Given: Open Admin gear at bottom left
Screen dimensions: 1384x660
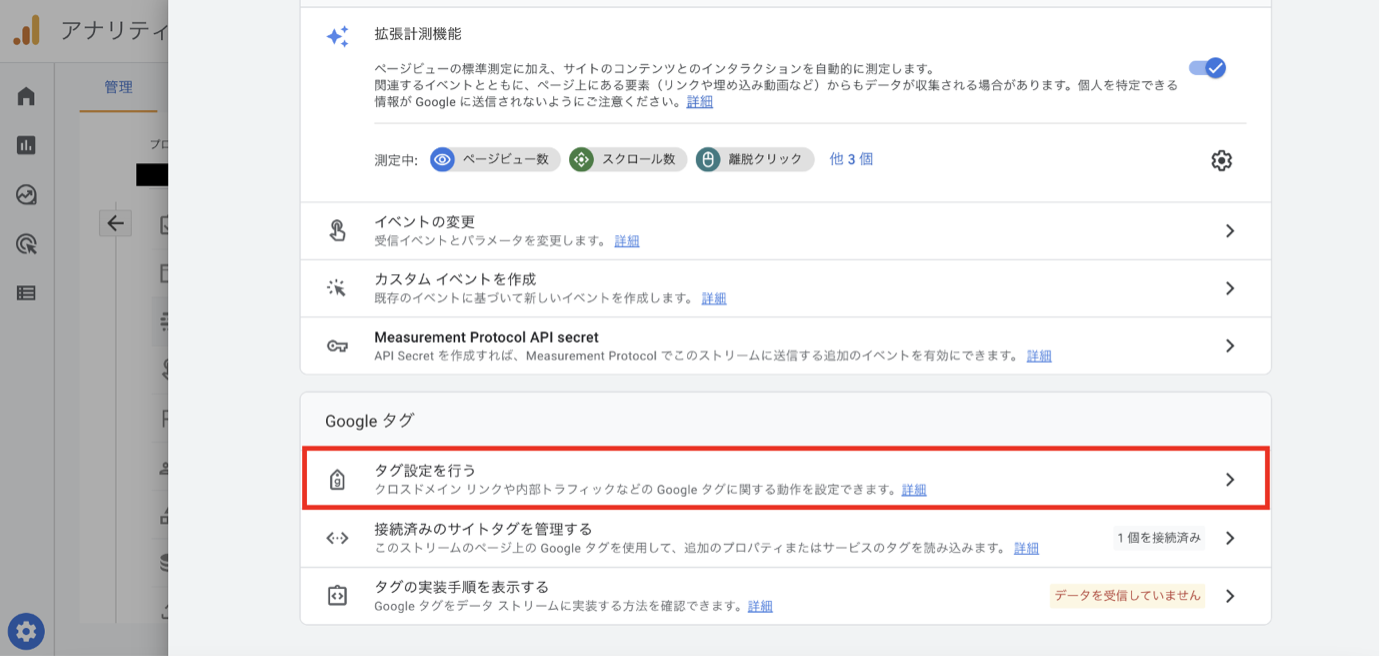Looking at the screenshot, I should 26,631.
